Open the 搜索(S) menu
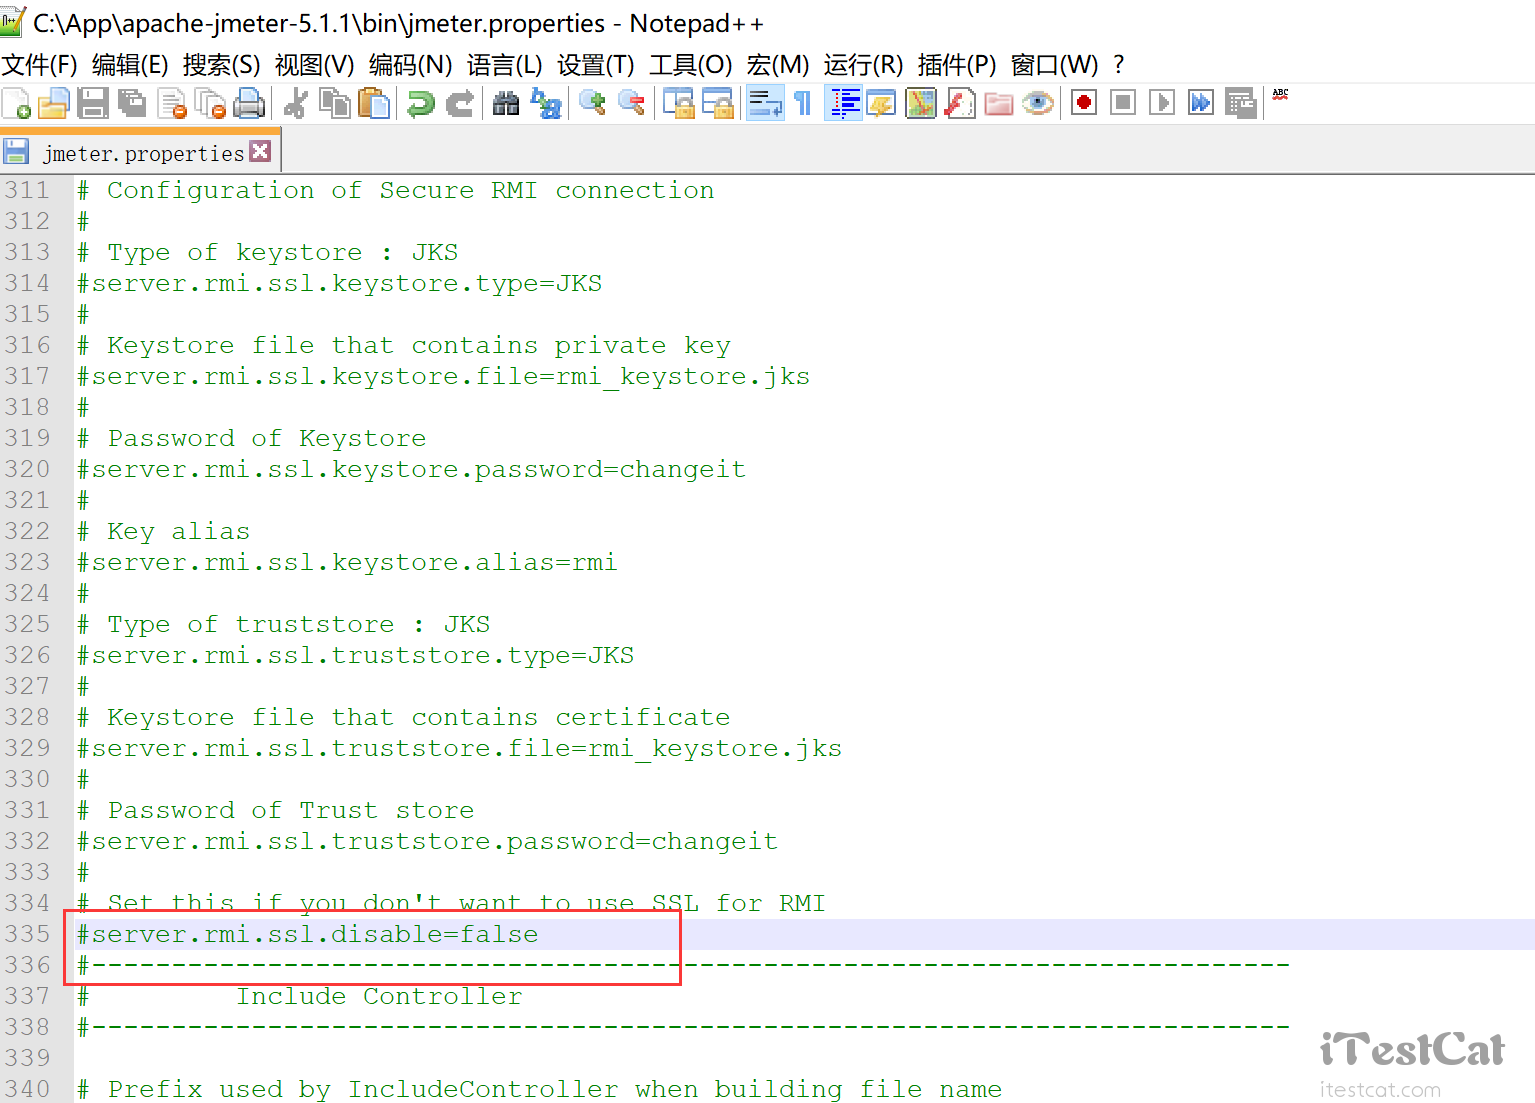Screen dimensions: 1535x1103 click(221, 65)
